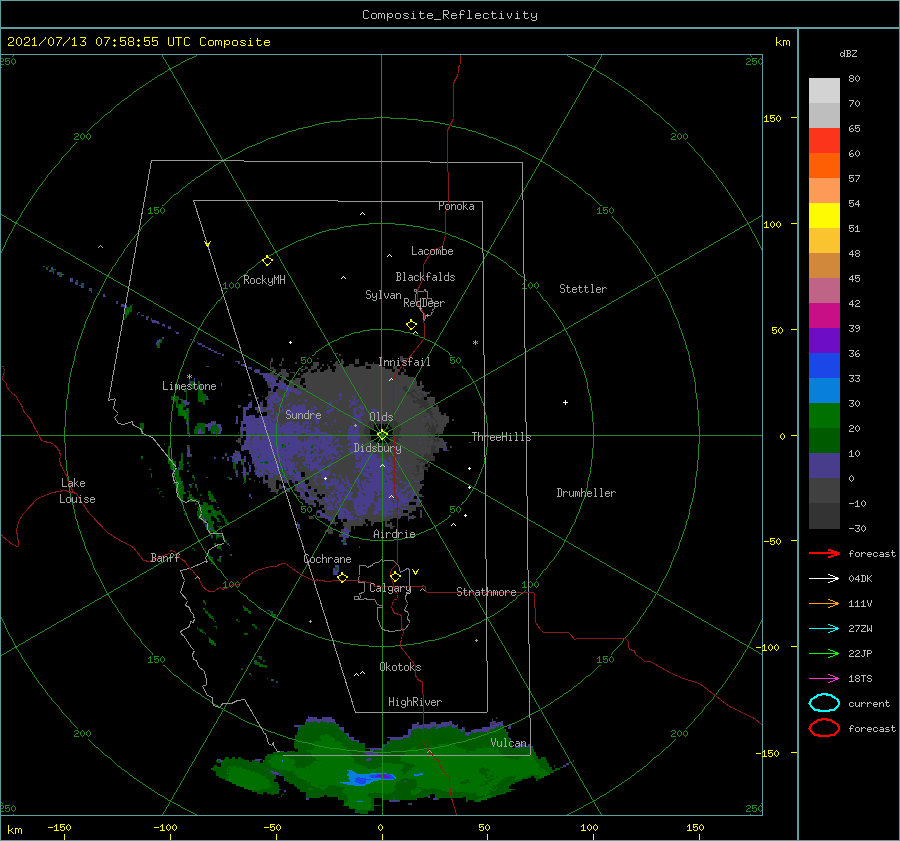Select the white 80 dBZ color swatch
900x841 pixels.
point(824,90)
